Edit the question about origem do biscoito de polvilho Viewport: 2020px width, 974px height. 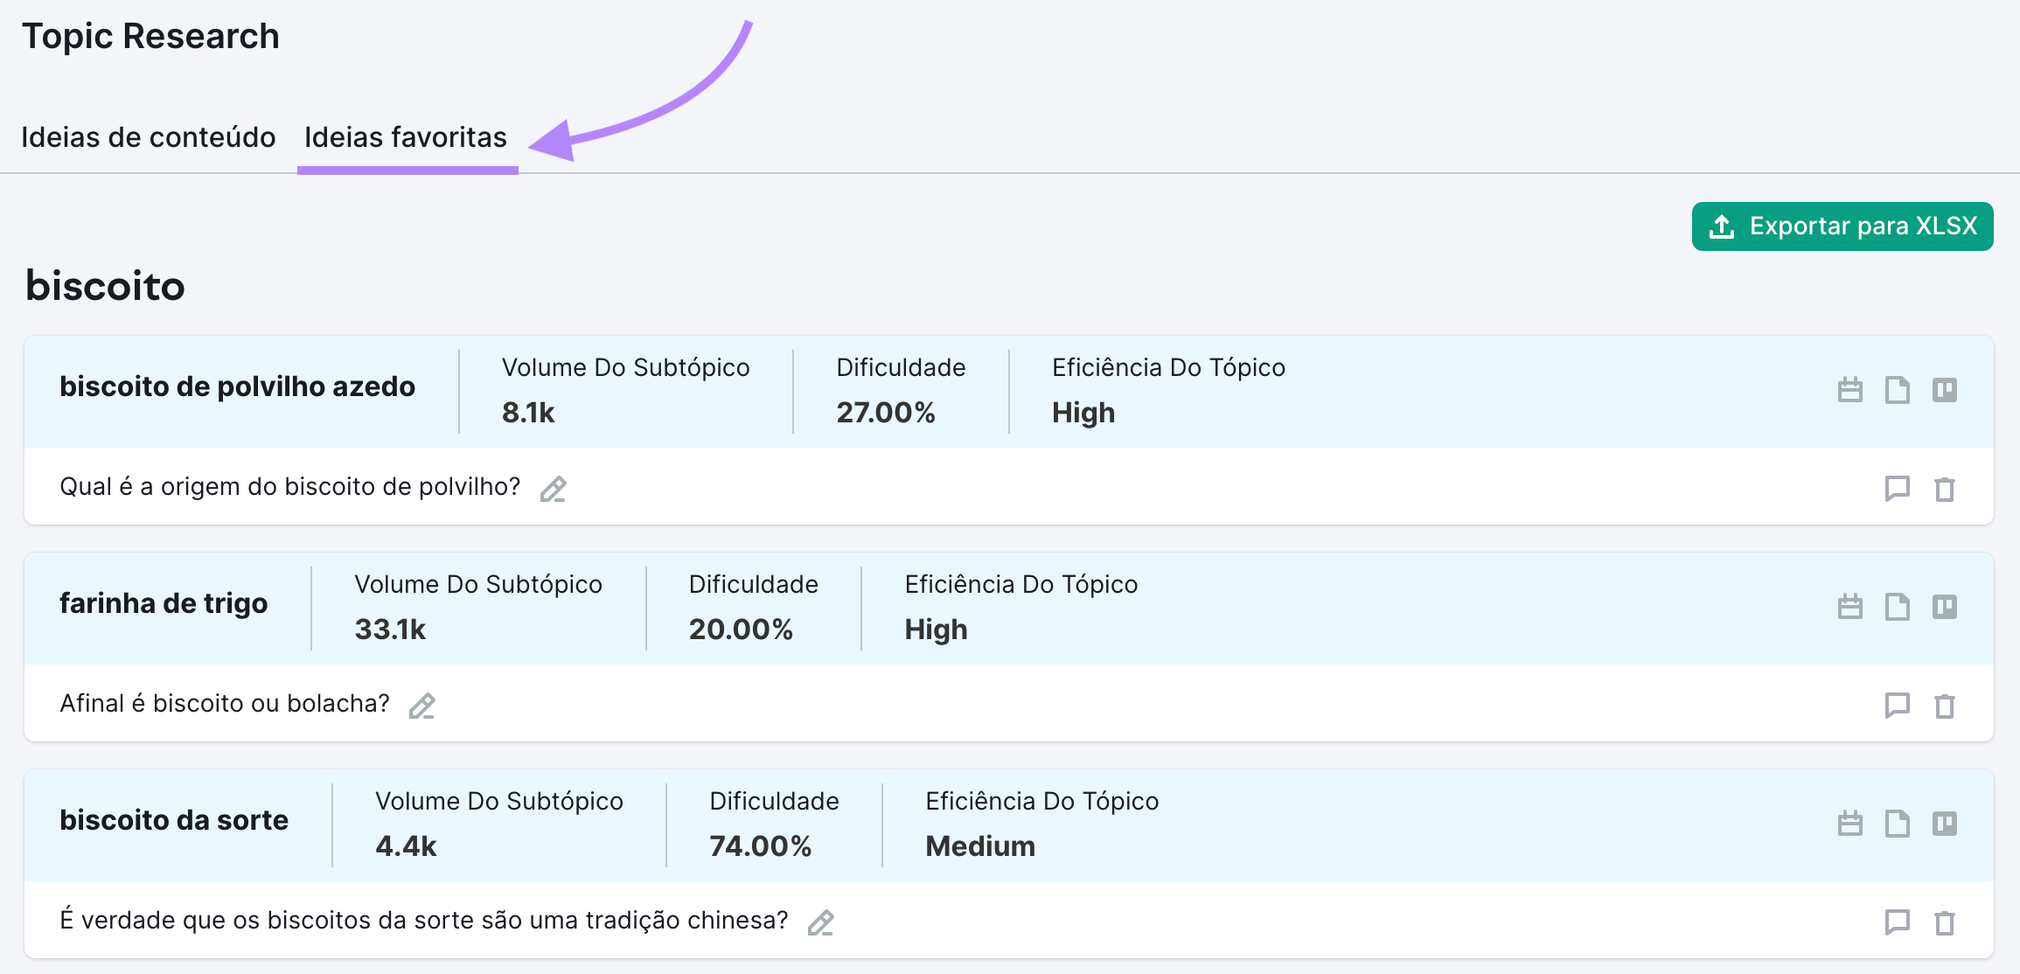click(x=553, y=489)
